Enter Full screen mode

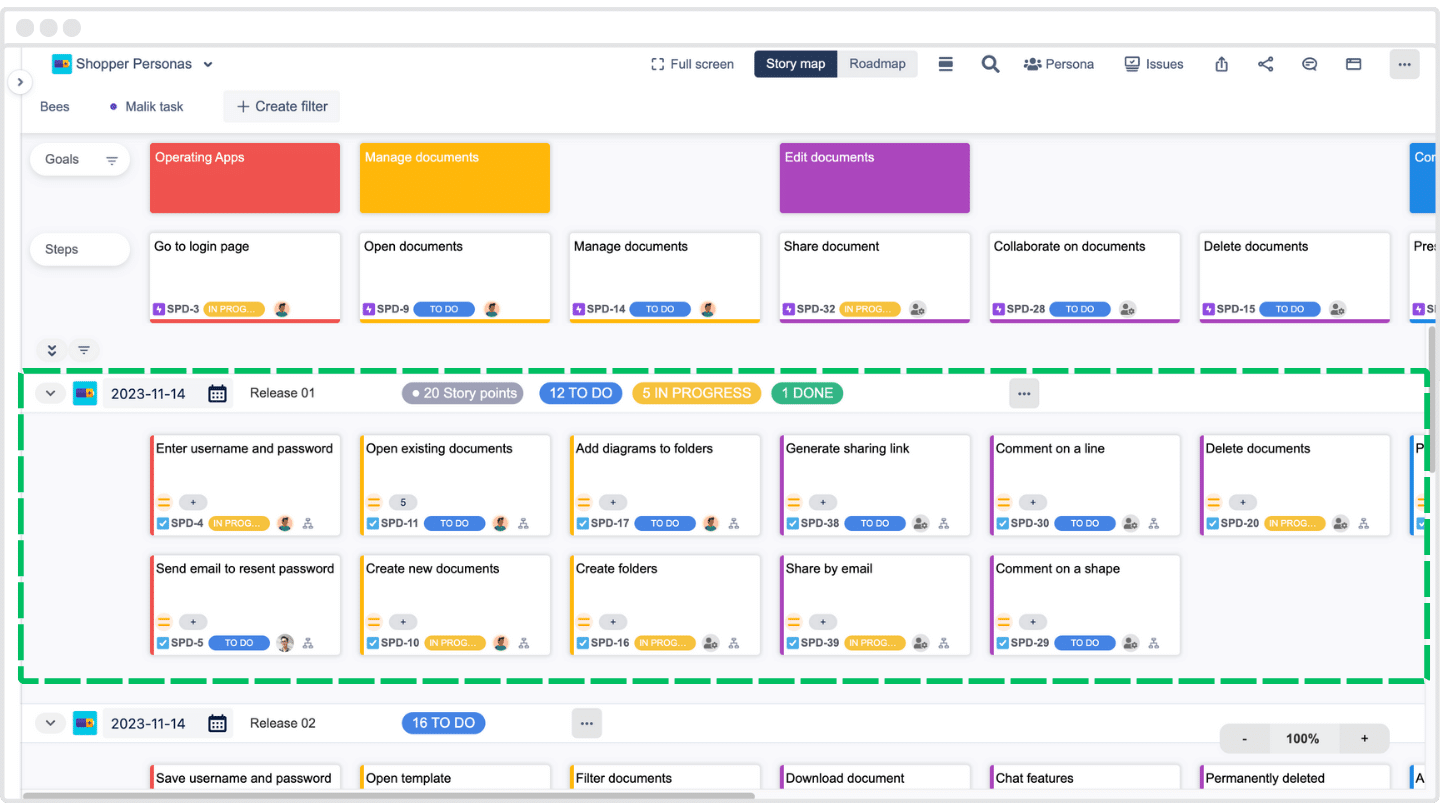pyautogui.click(x=692, y=64)
